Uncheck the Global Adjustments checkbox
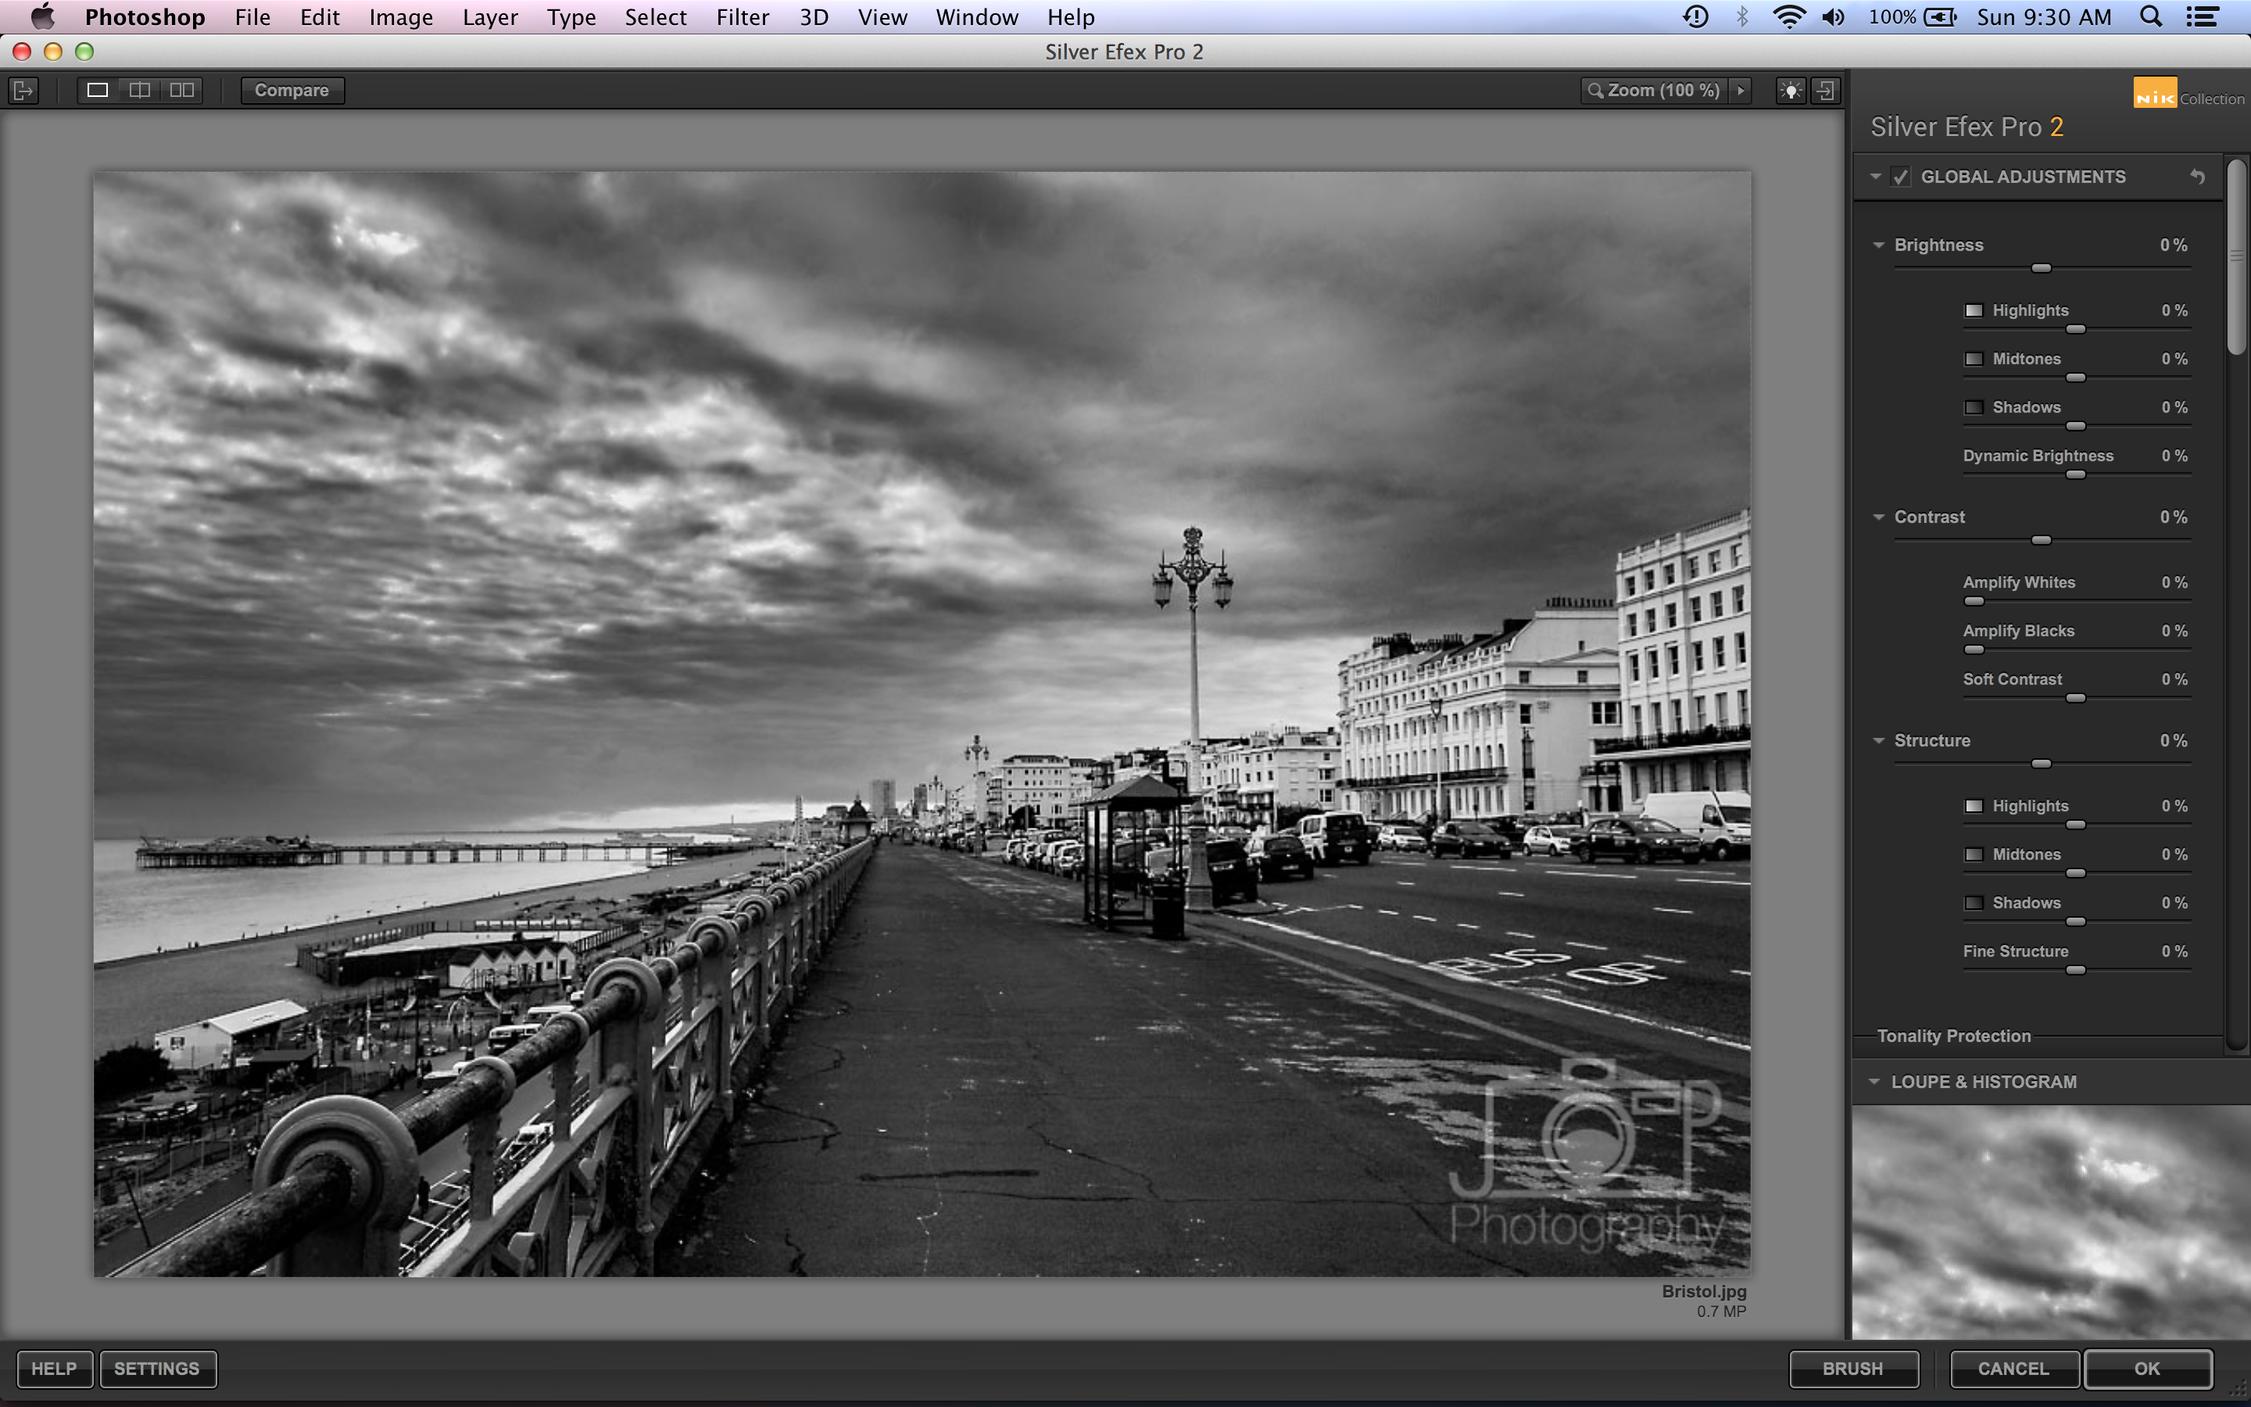Image resolution: width=2251 pixels, height=1407 pixels. (x=1901, y=177)
